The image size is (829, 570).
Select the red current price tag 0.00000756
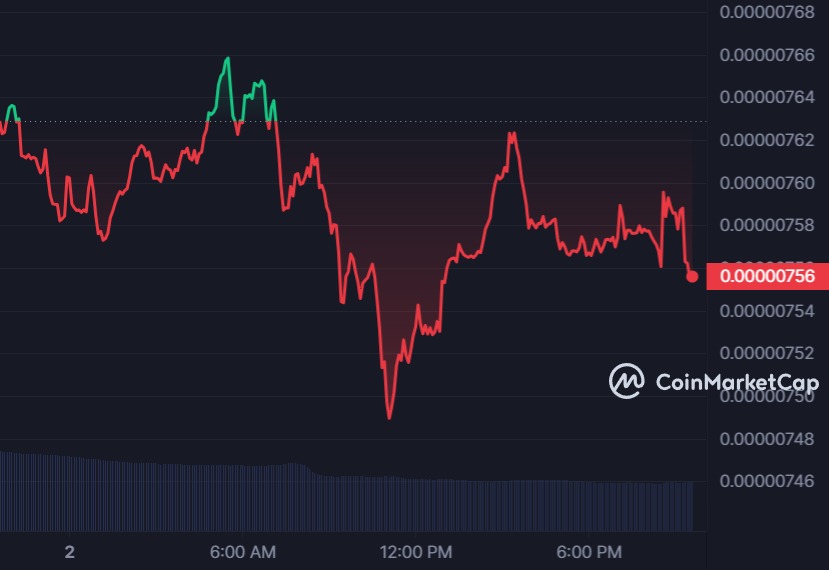767,275
